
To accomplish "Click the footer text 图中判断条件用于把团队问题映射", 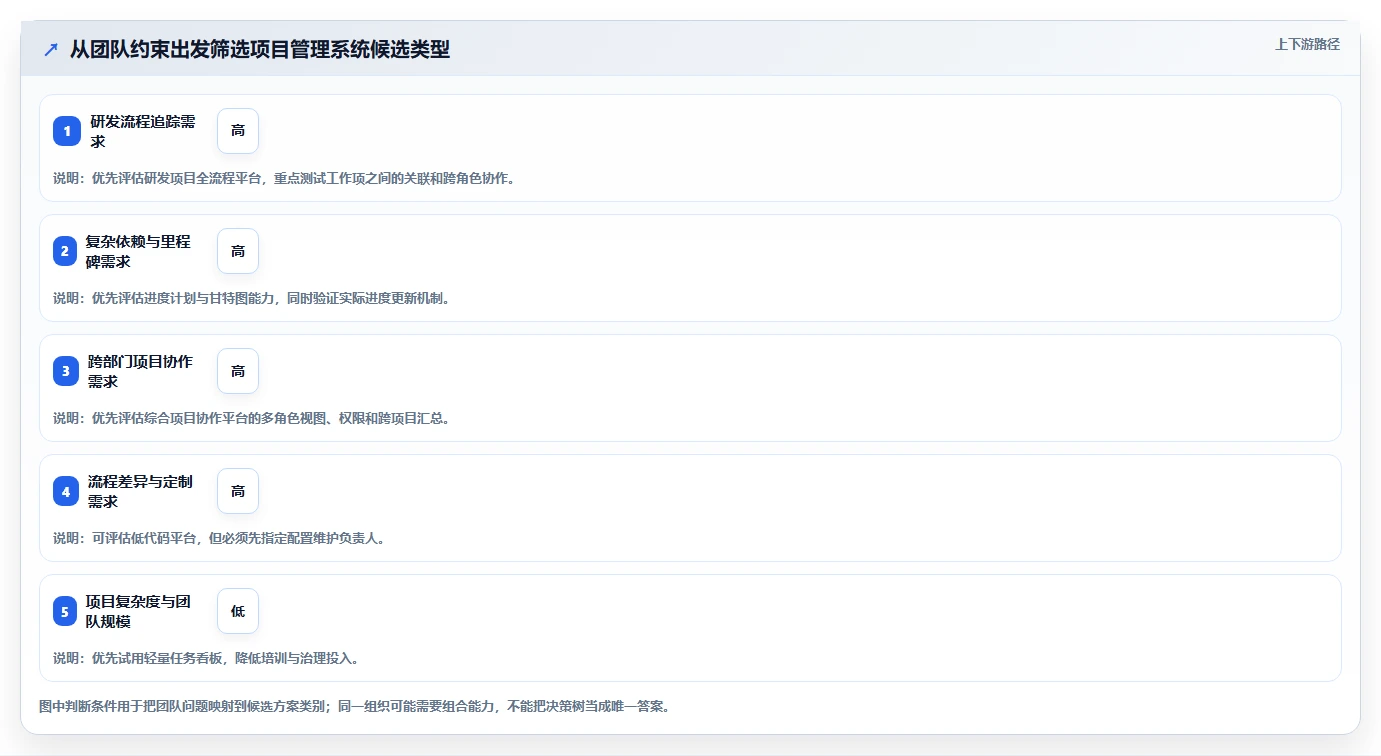I will [354, 706].
